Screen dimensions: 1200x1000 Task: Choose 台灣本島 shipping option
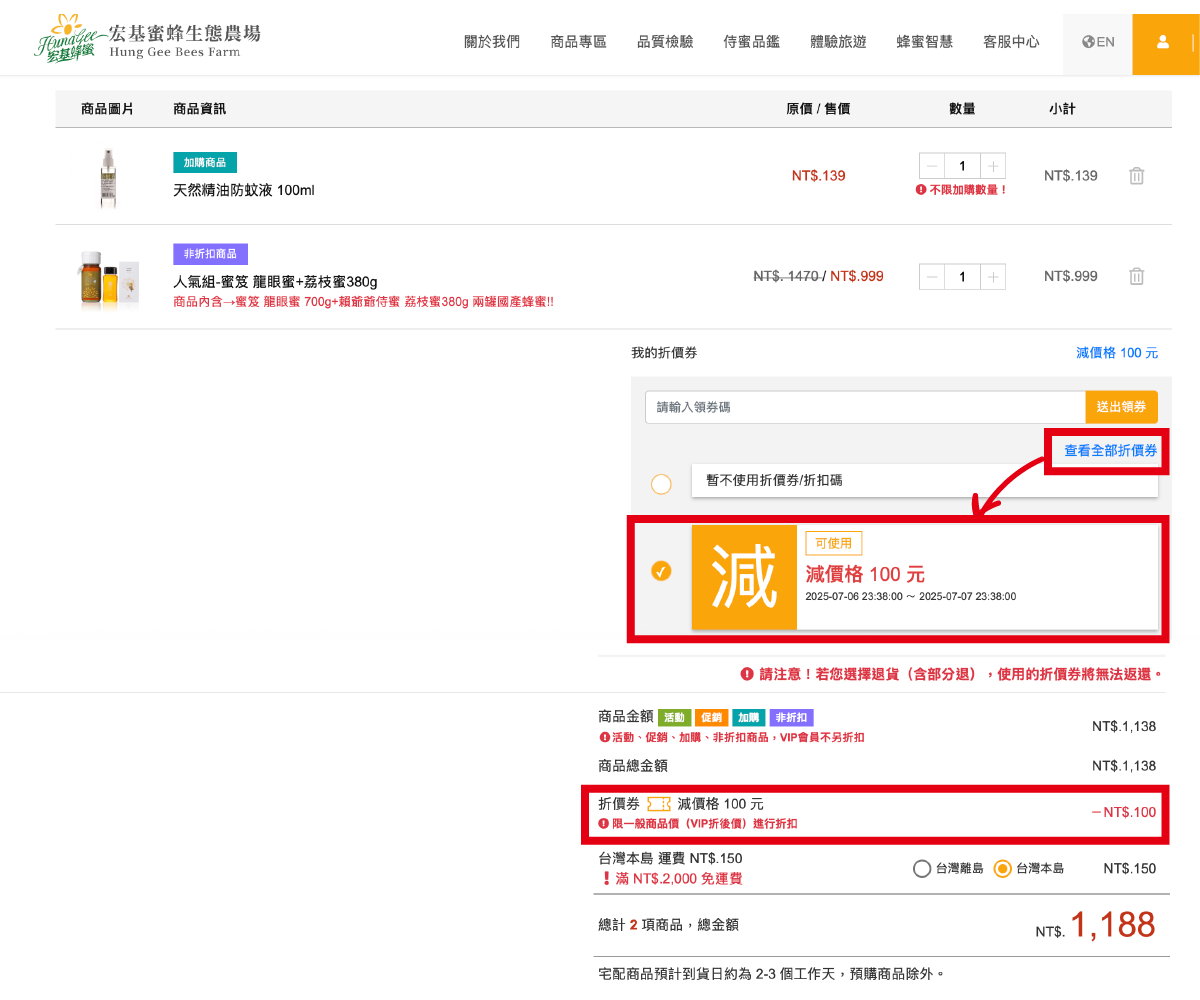click(1003, 869)
